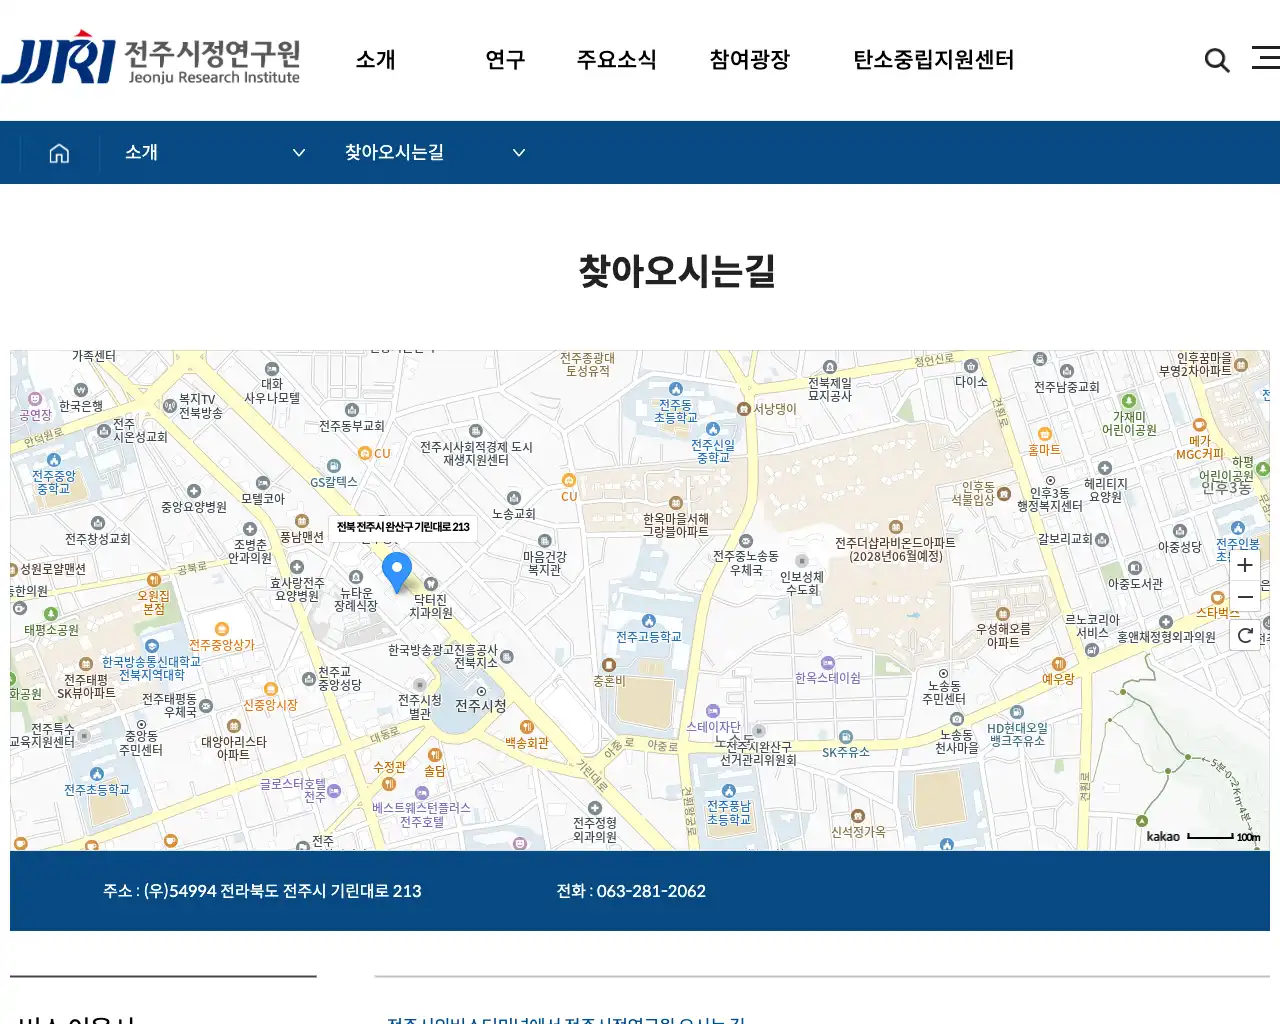
Task: Click 전주풍남초등학교 map marker
Action: point(729,791)
